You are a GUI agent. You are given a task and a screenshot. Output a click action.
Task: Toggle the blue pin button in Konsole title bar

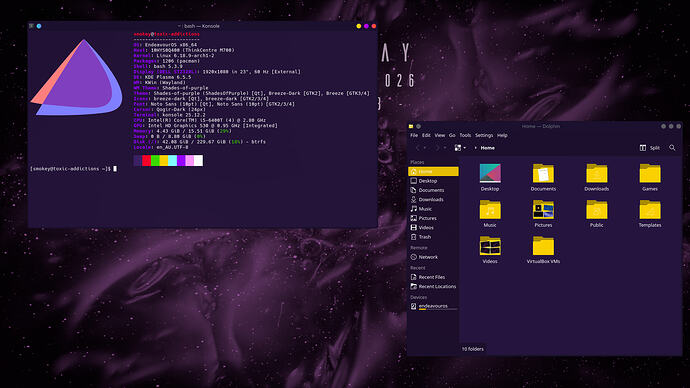point(39,26)
